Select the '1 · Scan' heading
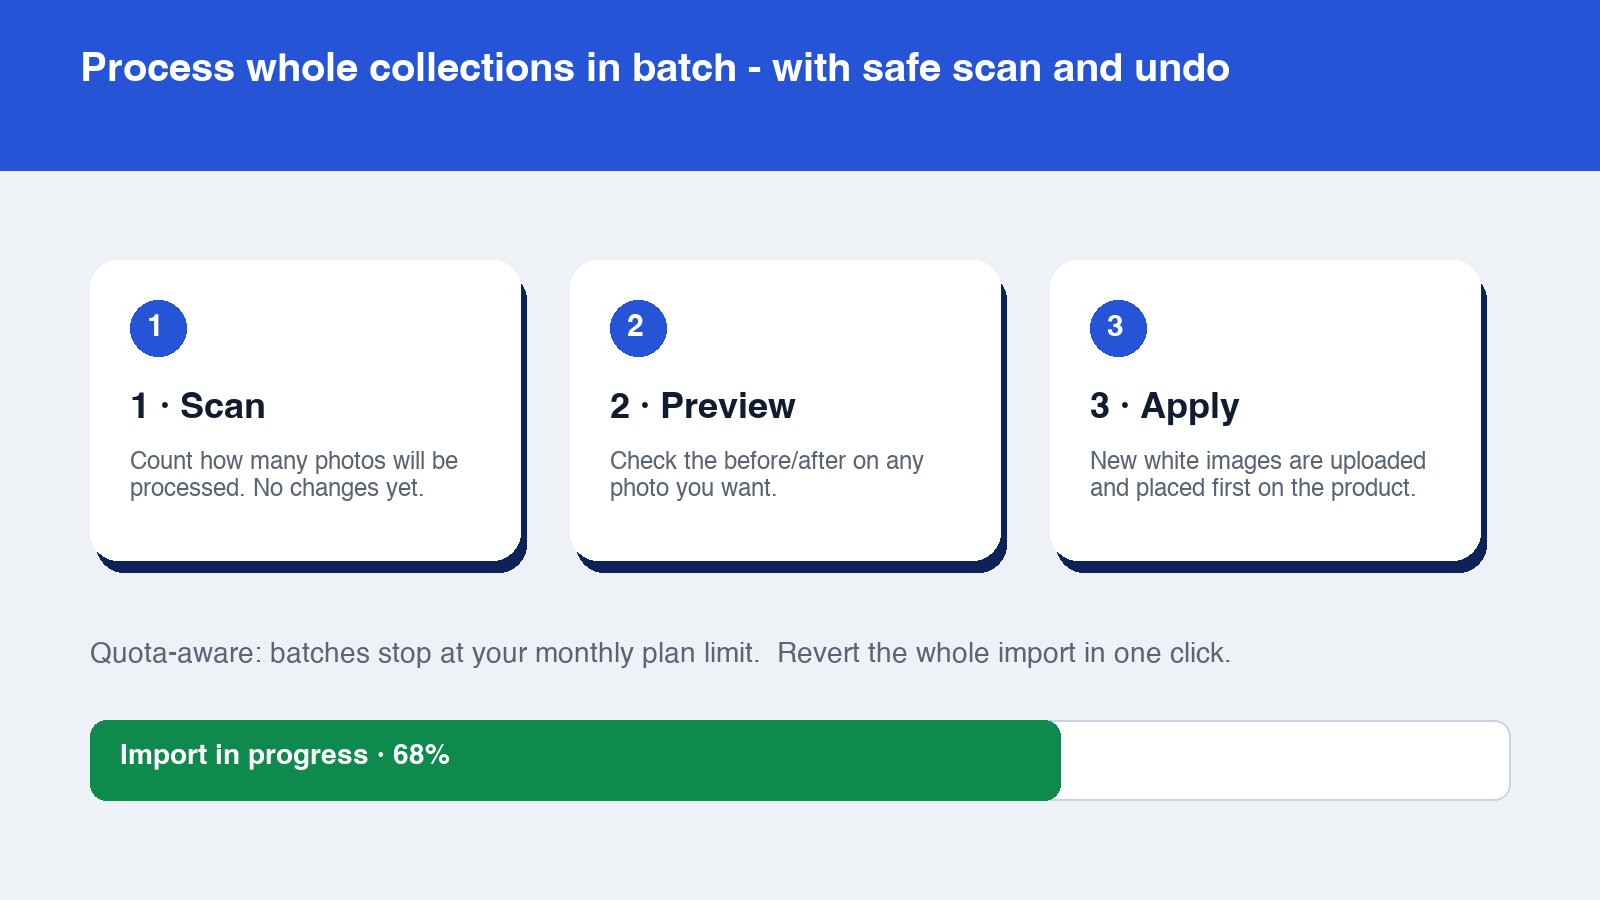The image size is (1600, 900). [x=198, y=406]
